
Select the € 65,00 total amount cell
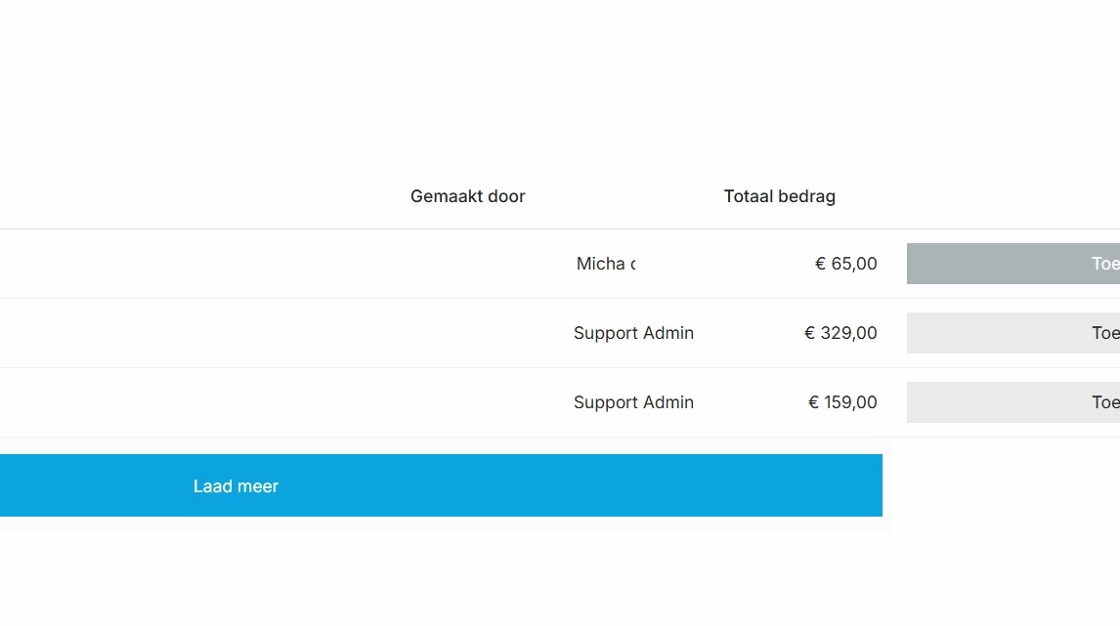click(x=846, y=264)
